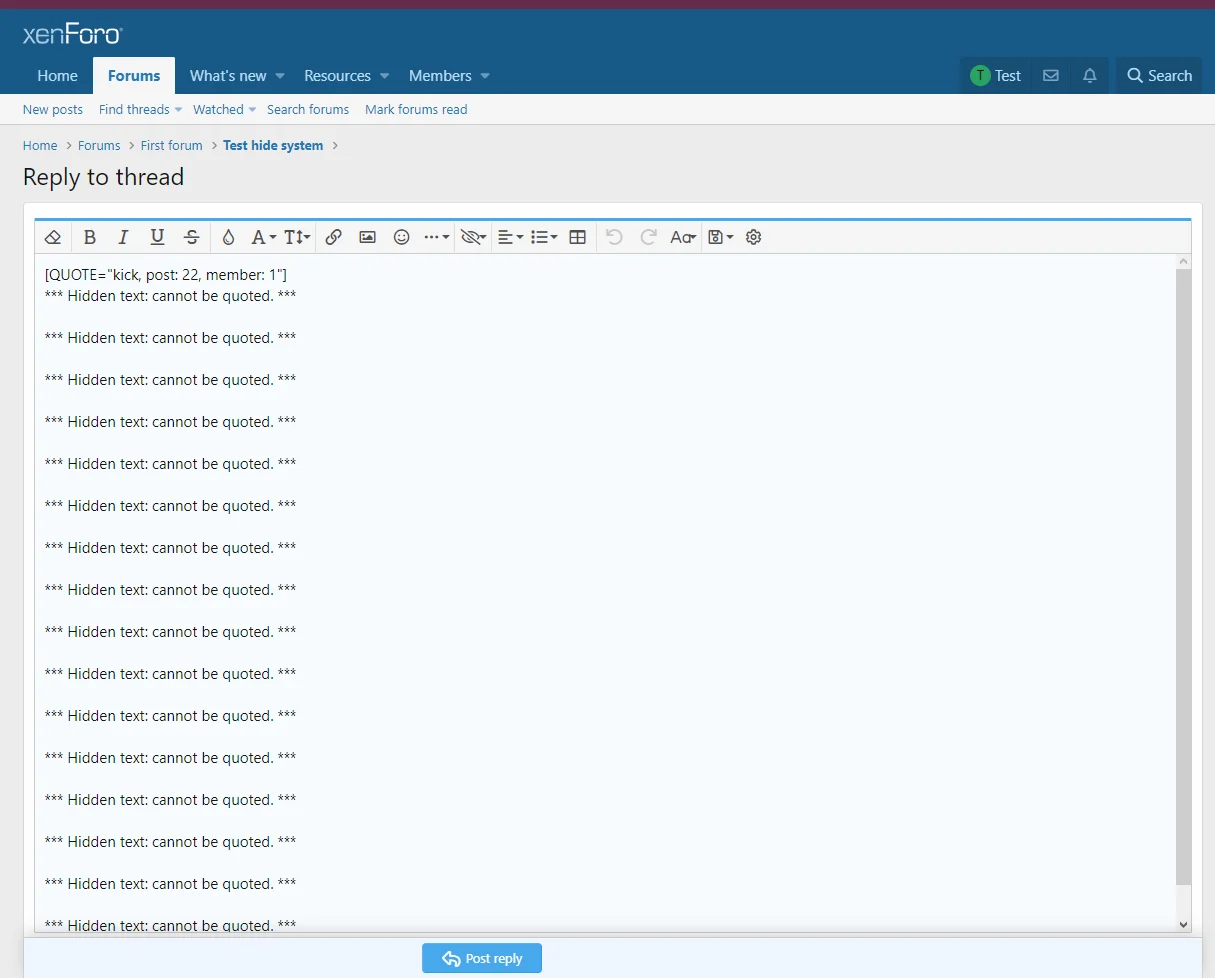Viewport: 1215px width, 978px height.
Task: Click the Post reply button
Action: click(x=481, y=958)
